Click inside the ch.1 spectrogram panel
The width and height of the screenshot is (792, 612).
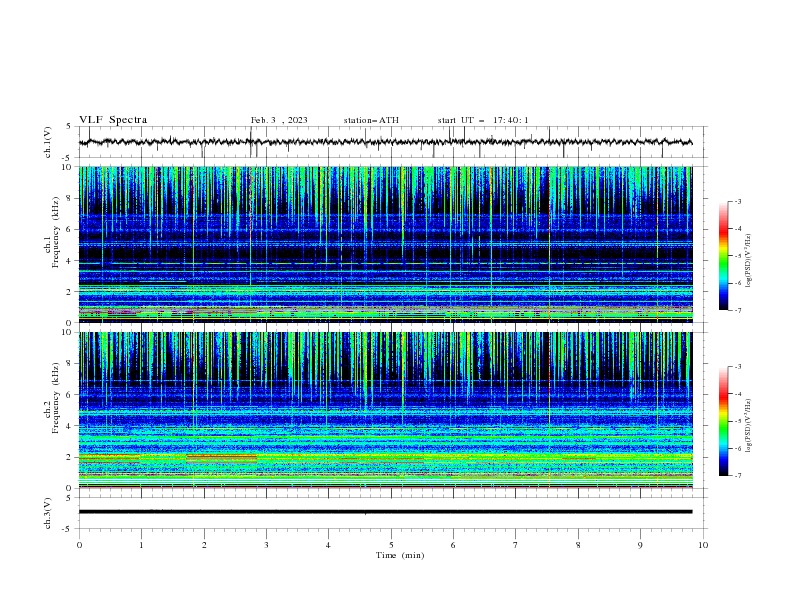click(385, 244)
